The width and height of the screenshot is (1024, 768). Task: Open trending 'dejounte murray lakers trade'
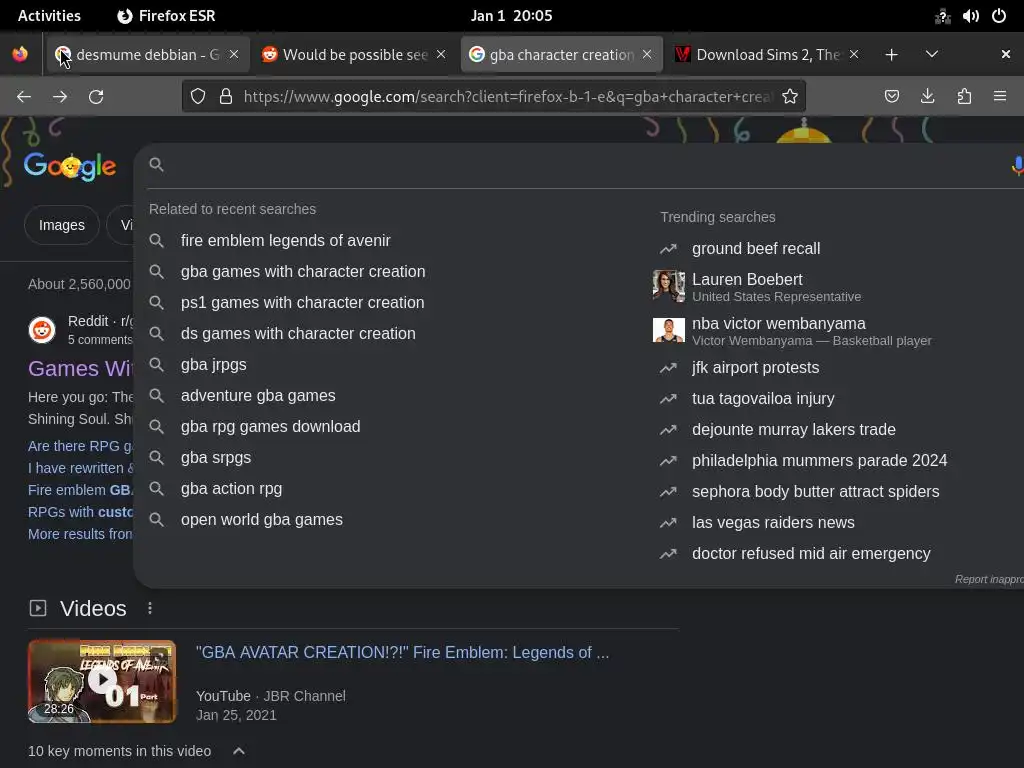coord(793,430)
